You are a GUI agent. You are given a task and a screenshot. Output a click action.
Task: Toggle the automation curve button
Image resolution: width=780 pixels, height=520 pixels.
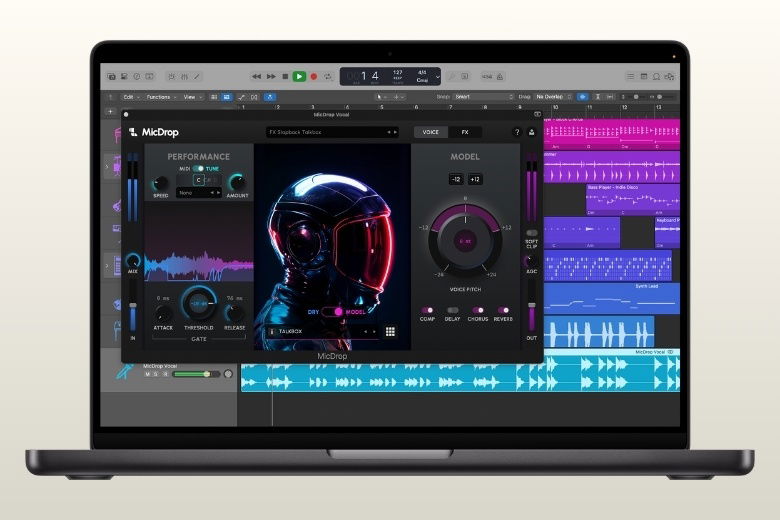pos(241,97)
